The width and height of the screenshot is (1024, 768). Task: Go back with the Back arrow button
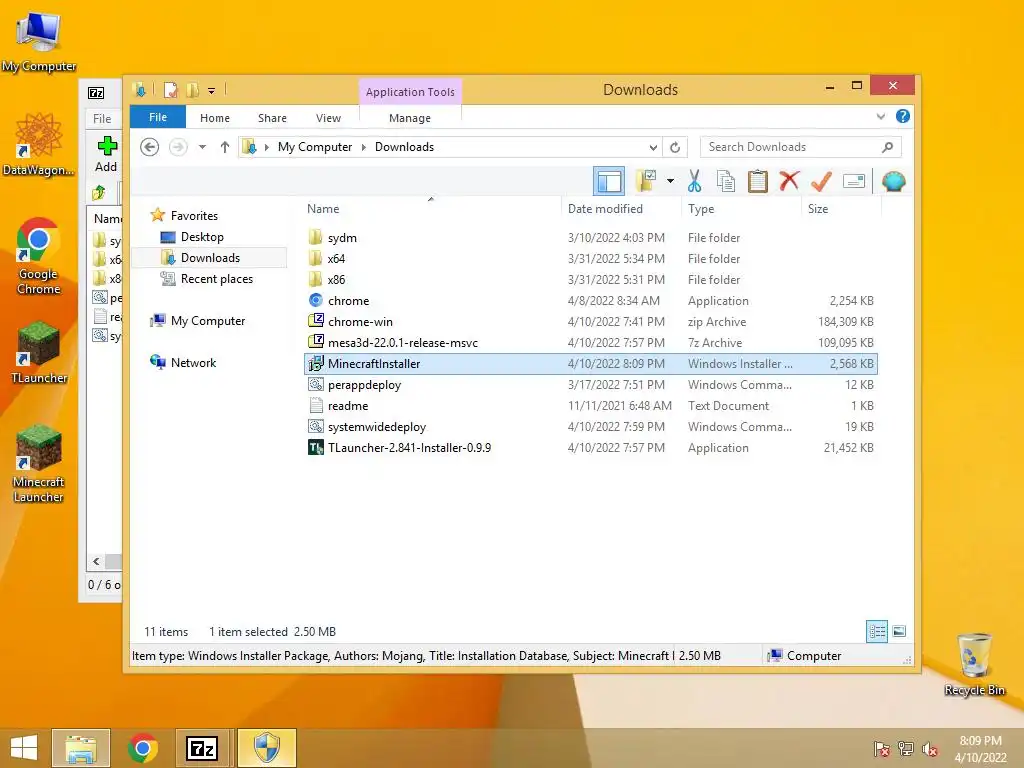pos(150,147)
